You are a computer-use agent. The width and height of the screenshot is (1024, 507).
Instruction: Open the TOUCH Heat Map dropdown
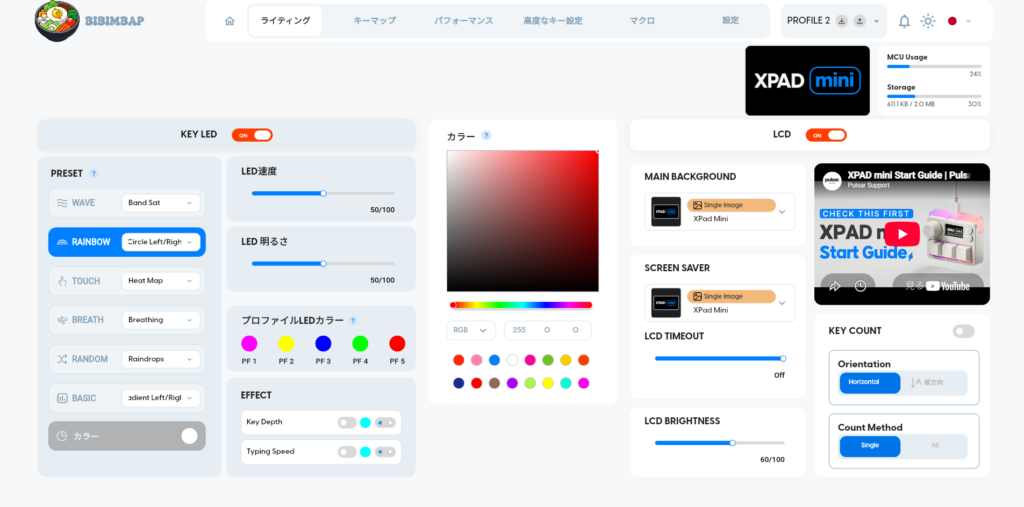(x=161, y=281)
